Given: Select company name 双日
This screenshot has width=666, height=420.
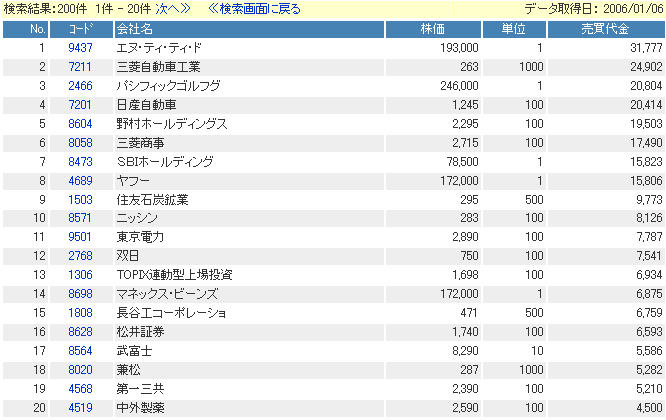Looking at the screenshot, I should [128, 256].
